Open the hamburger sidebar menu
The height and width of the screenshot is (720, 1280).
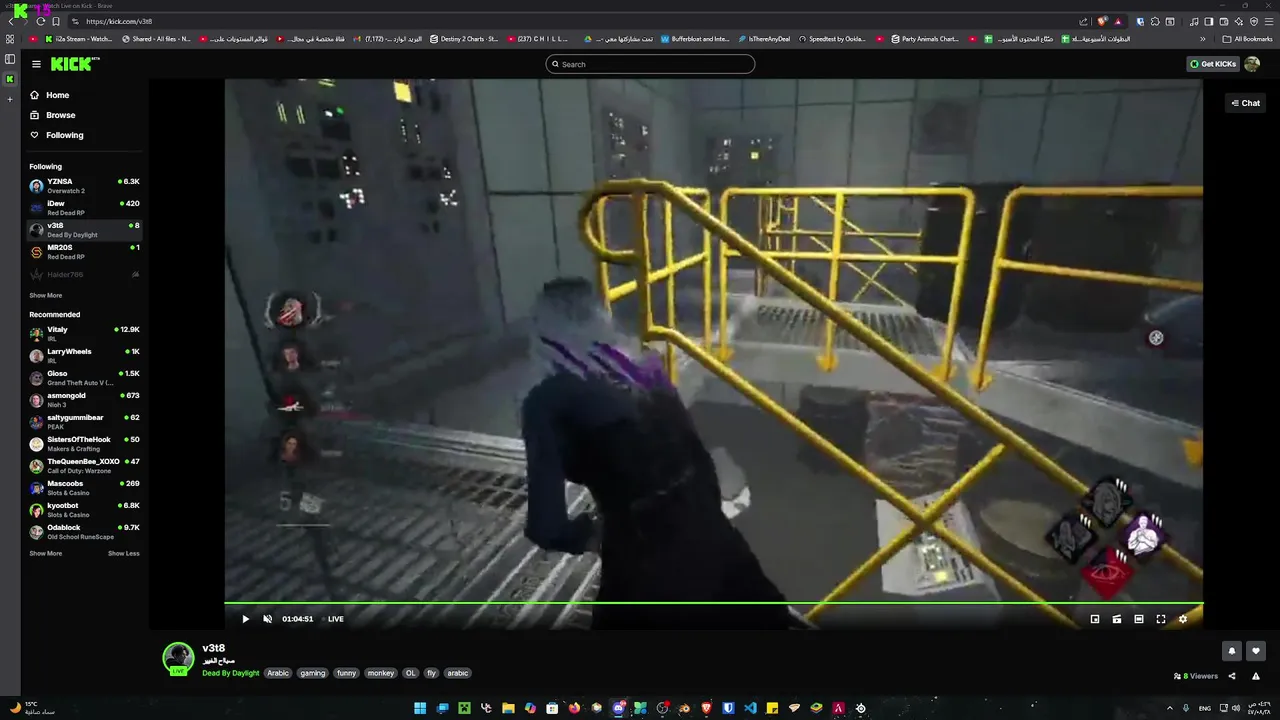click(x=36, y=64)
